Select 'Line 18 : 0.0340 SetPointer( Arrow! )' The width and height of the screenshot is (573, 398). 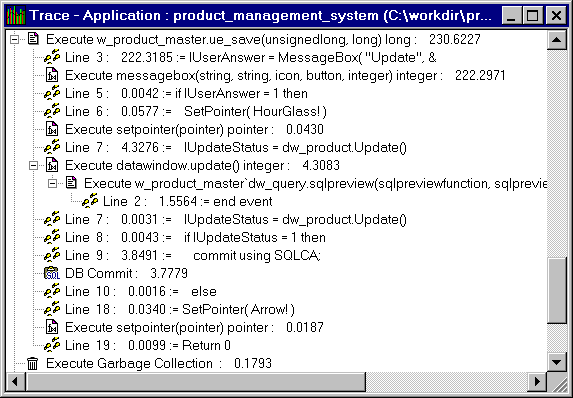[180, 310]
